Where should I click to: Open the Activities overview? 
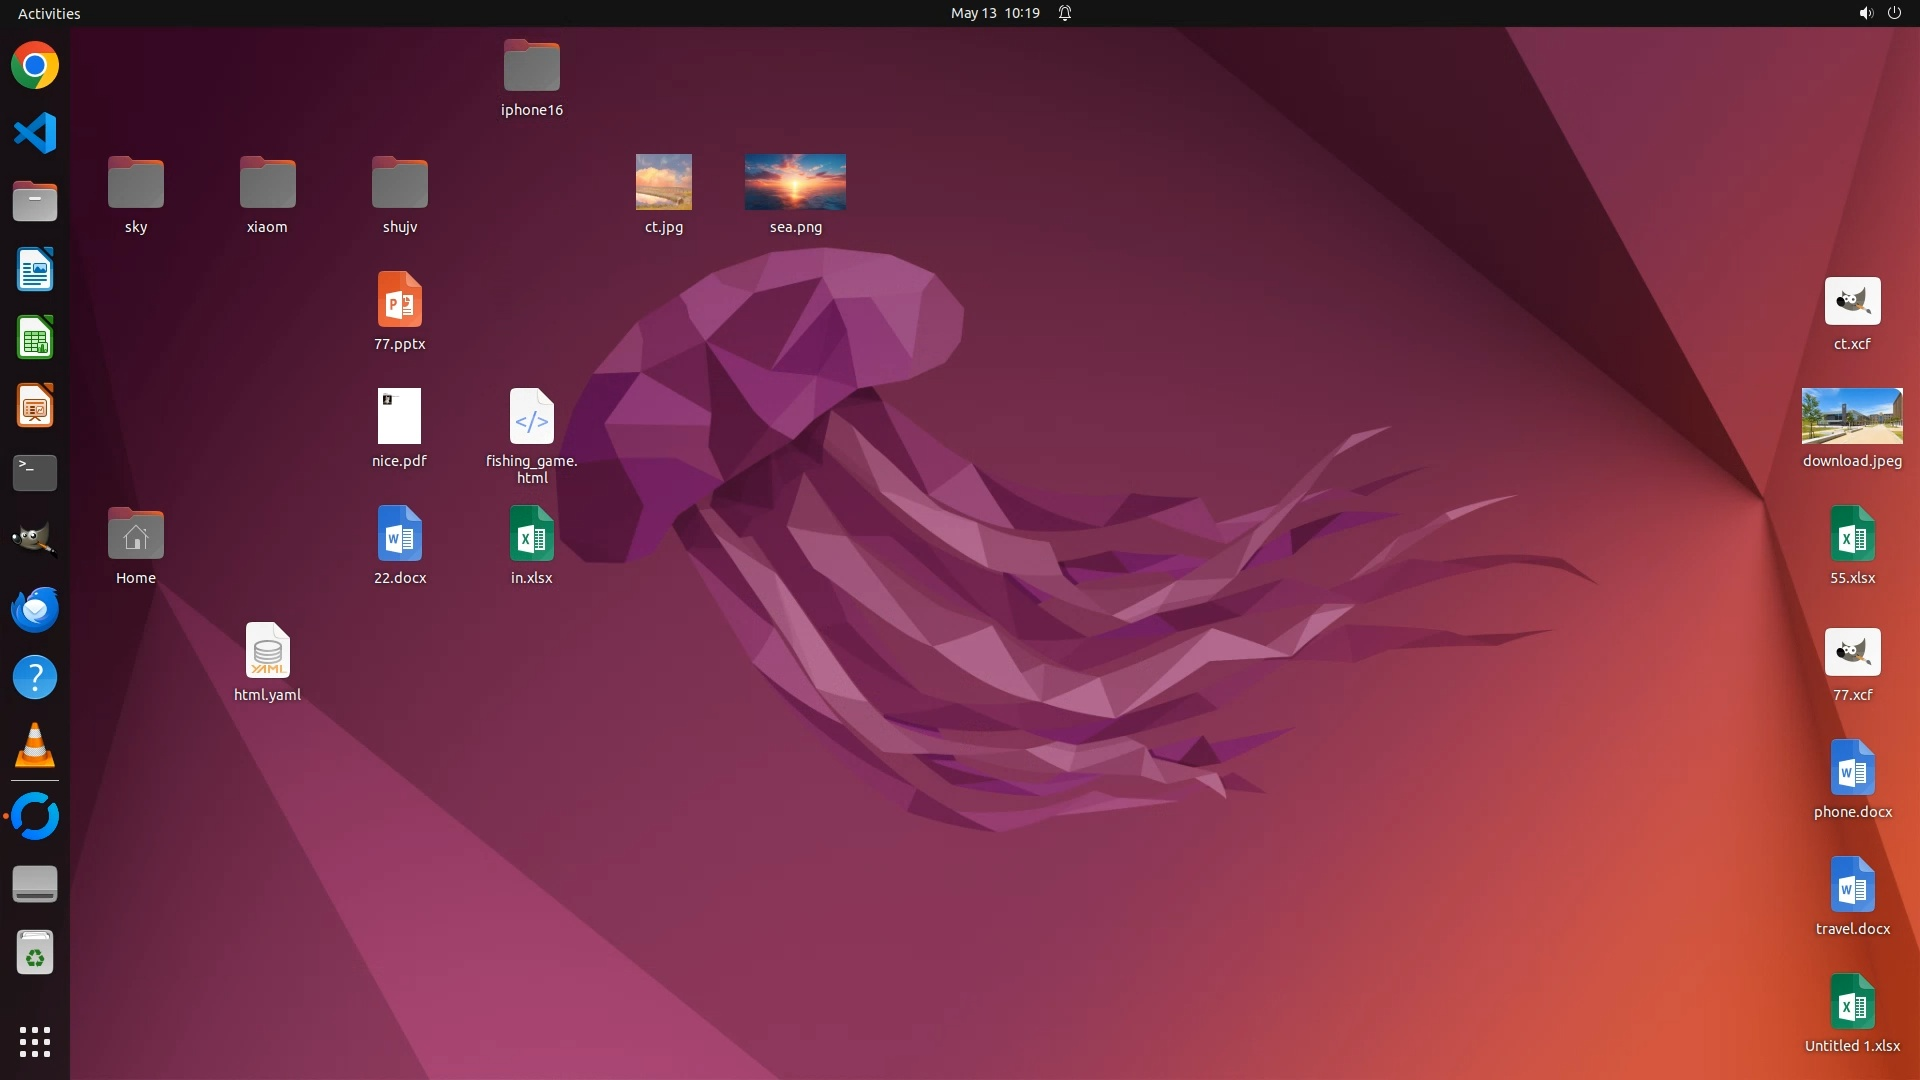49,13
